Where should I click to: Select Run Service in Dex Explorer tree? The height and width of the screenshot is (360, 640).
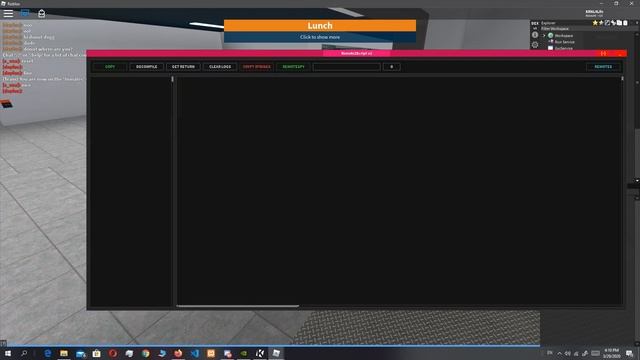point(564,42)
